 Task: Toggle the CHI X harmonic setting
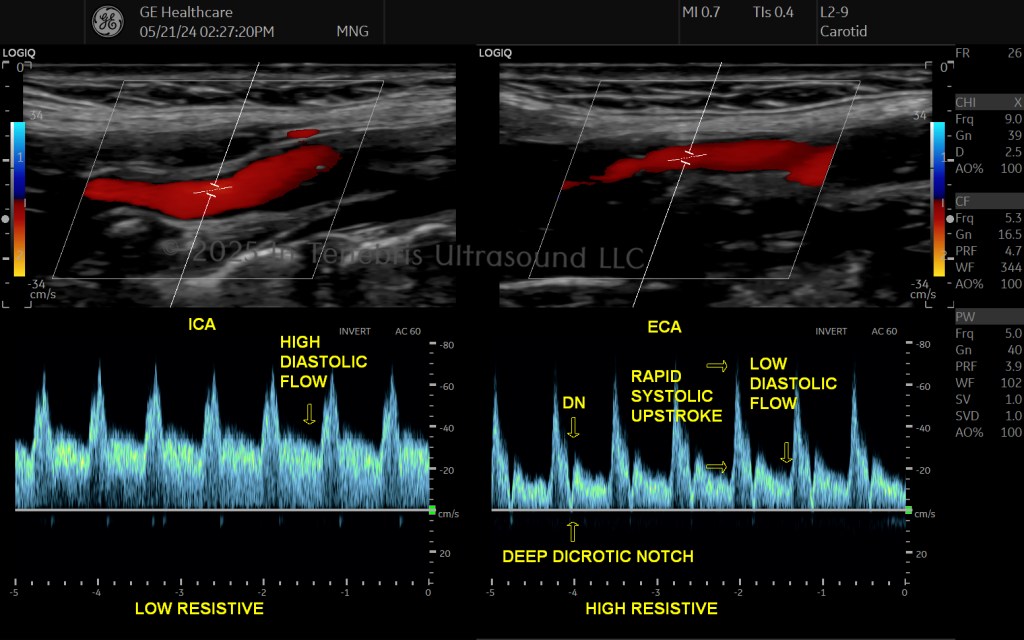coord(1017,103)
